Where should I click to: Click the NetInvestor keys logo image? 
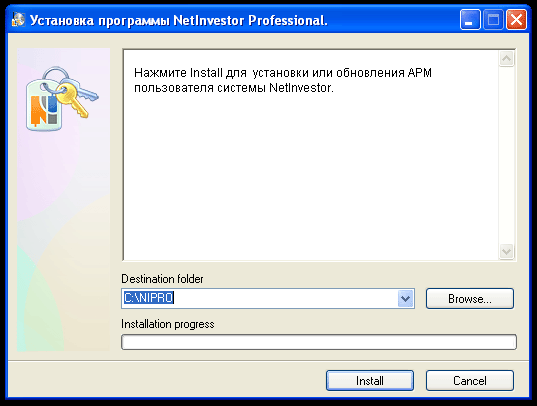(62, 99)
